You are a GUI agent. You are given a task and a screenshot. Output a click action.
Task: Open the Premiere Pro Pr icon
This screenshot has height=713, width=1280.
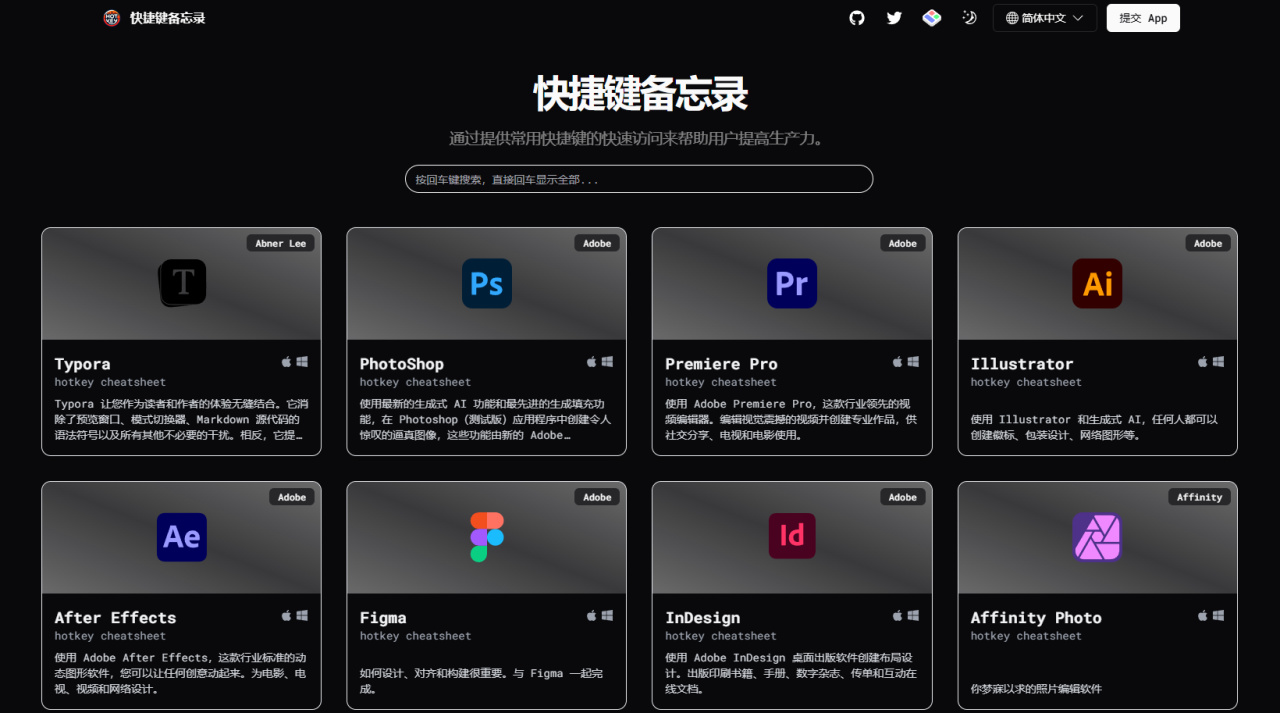pos(792,283)
